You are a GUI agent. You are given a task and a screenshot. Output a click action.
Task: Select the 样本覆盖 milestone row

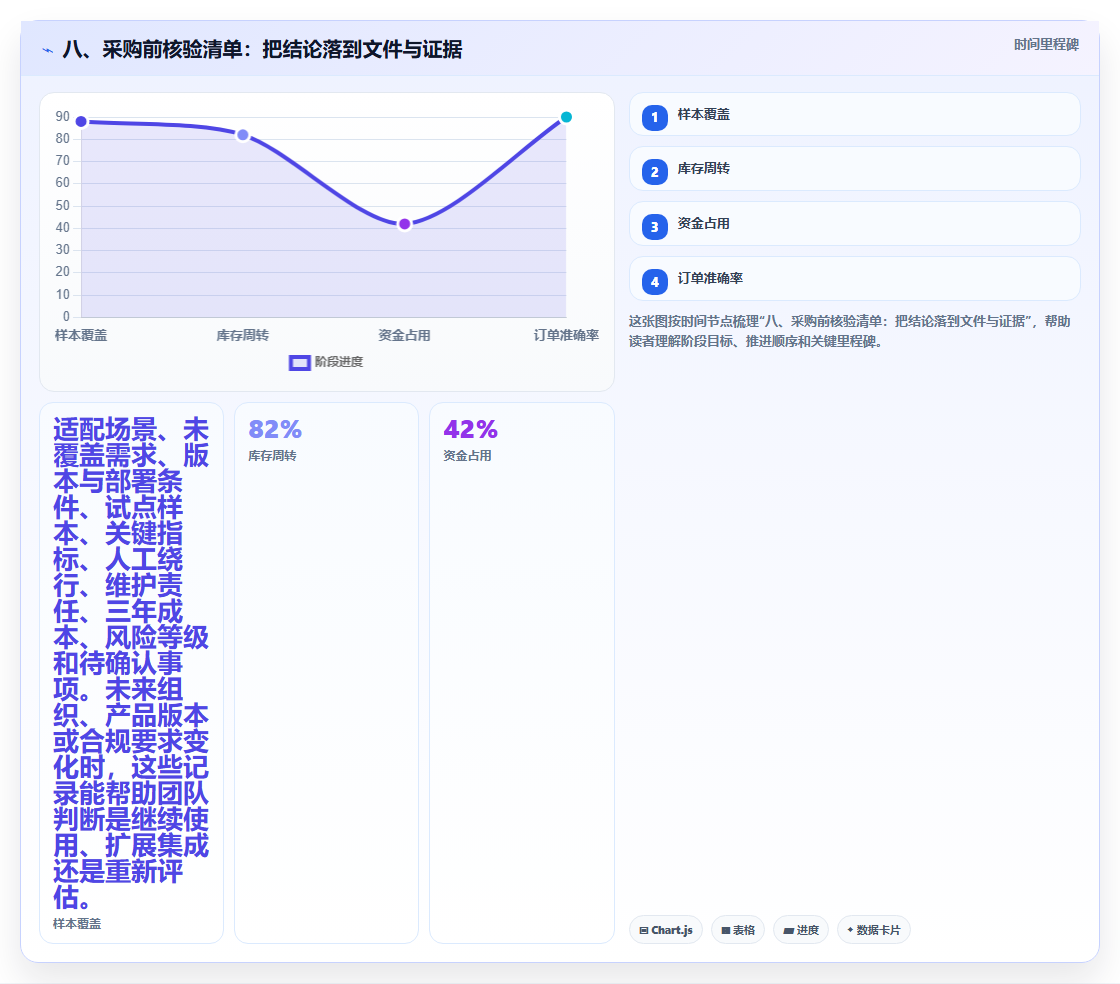pos(854,114)
